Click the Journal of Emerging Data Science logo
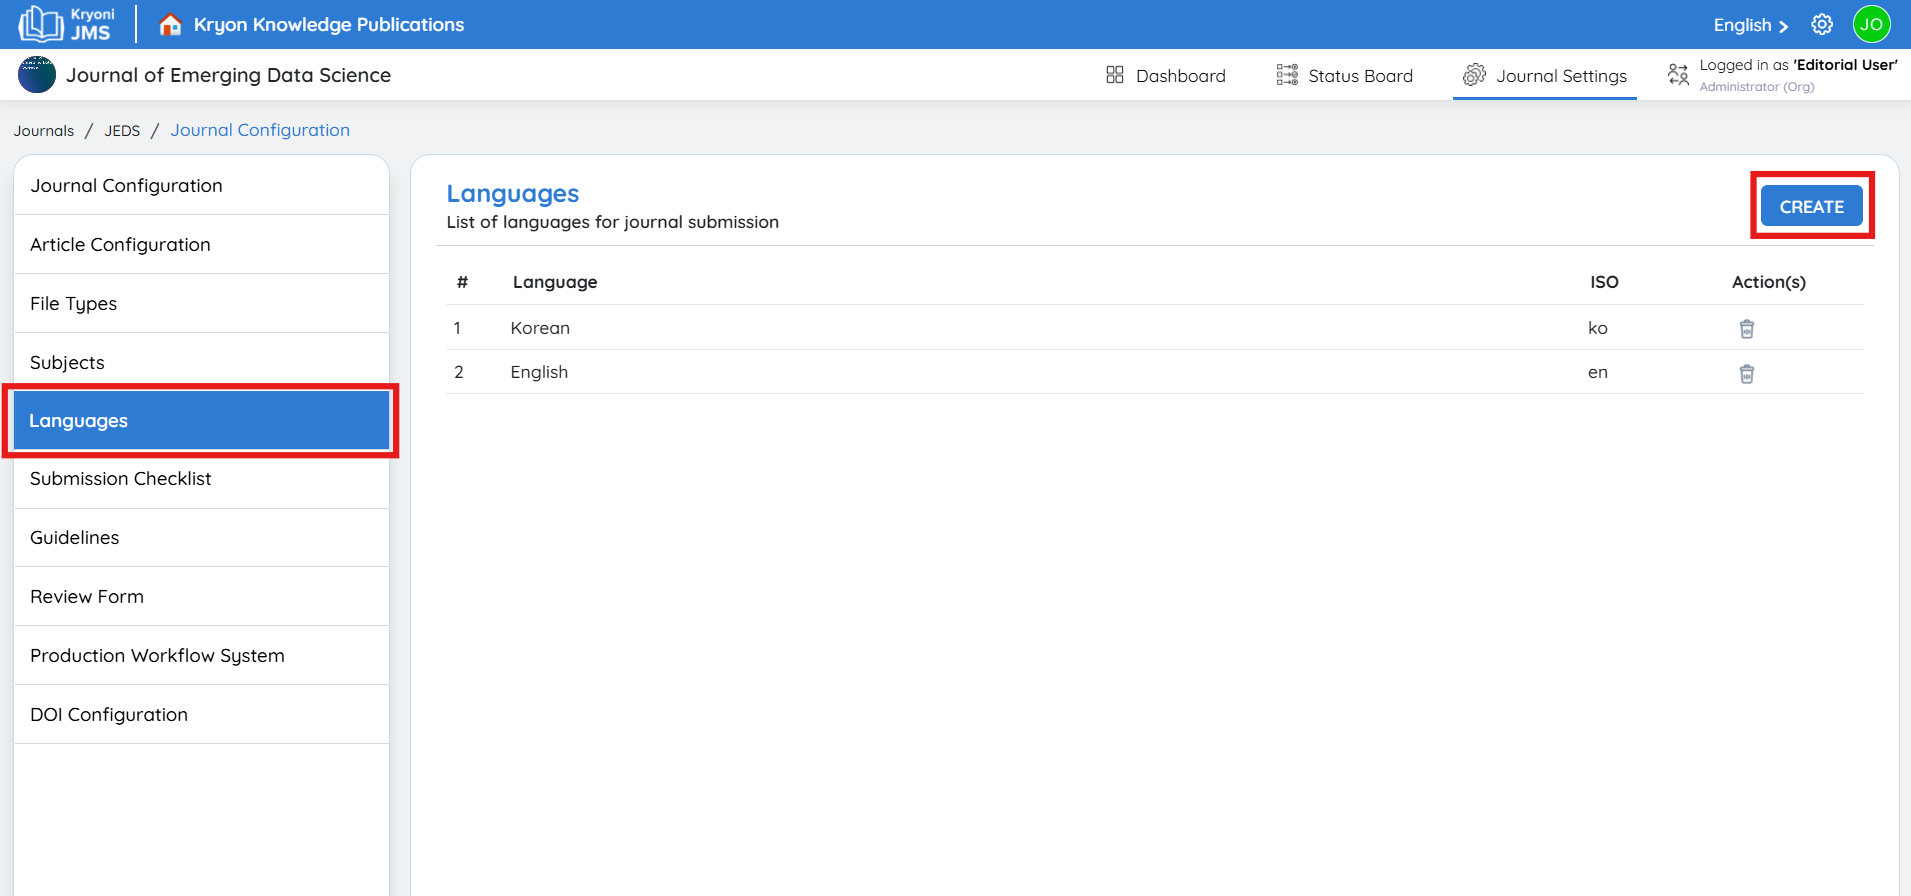This screenshot has width=1911, height=896. [37, 75]
